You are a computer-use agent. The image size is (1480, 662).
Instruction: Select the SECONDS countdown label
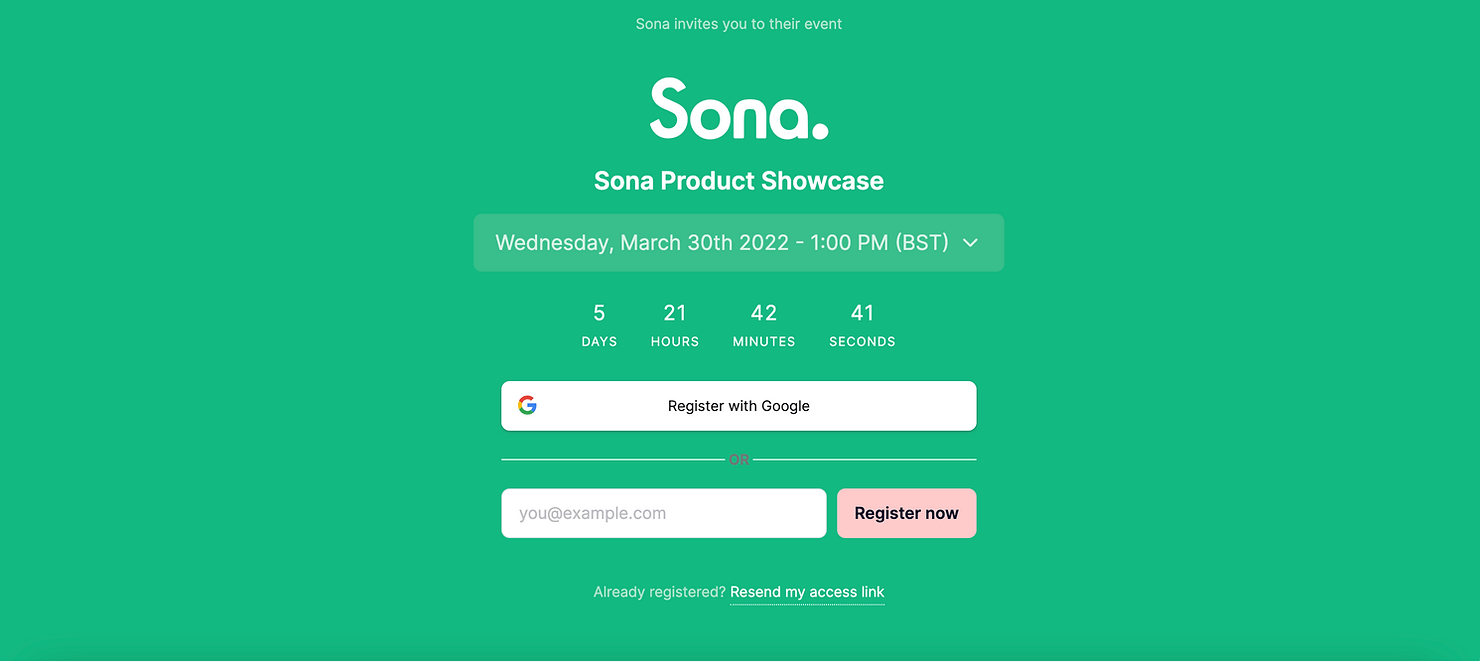coord(862,342)
